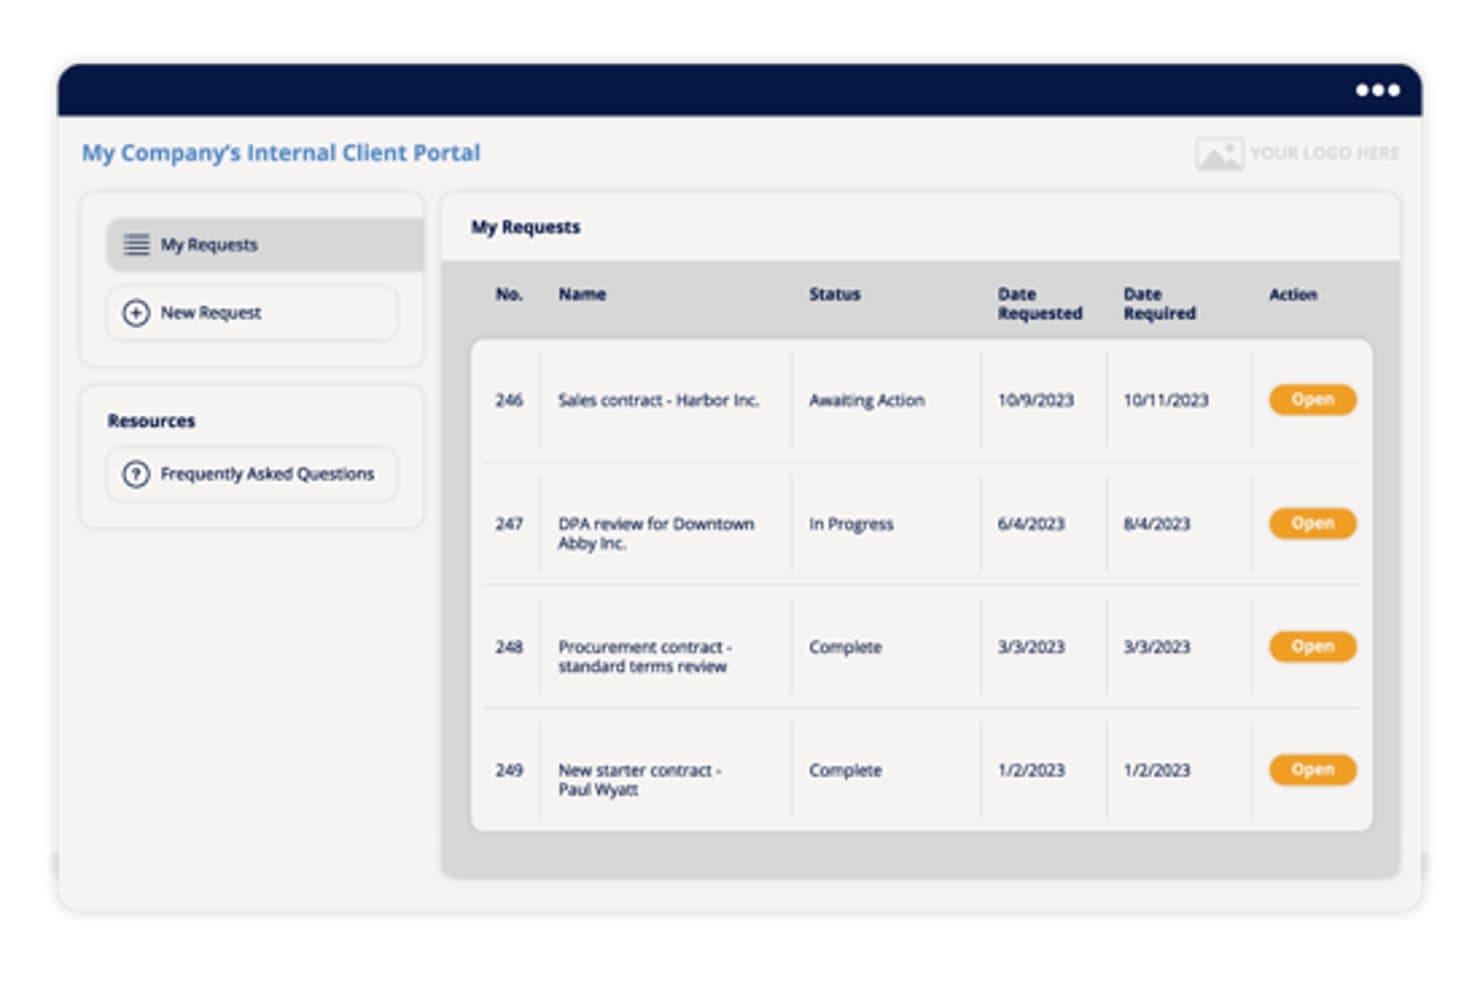Click the 'In Progress' status cell
The height and width of the screenshot is (987, 1480).
tap(851, 524)
